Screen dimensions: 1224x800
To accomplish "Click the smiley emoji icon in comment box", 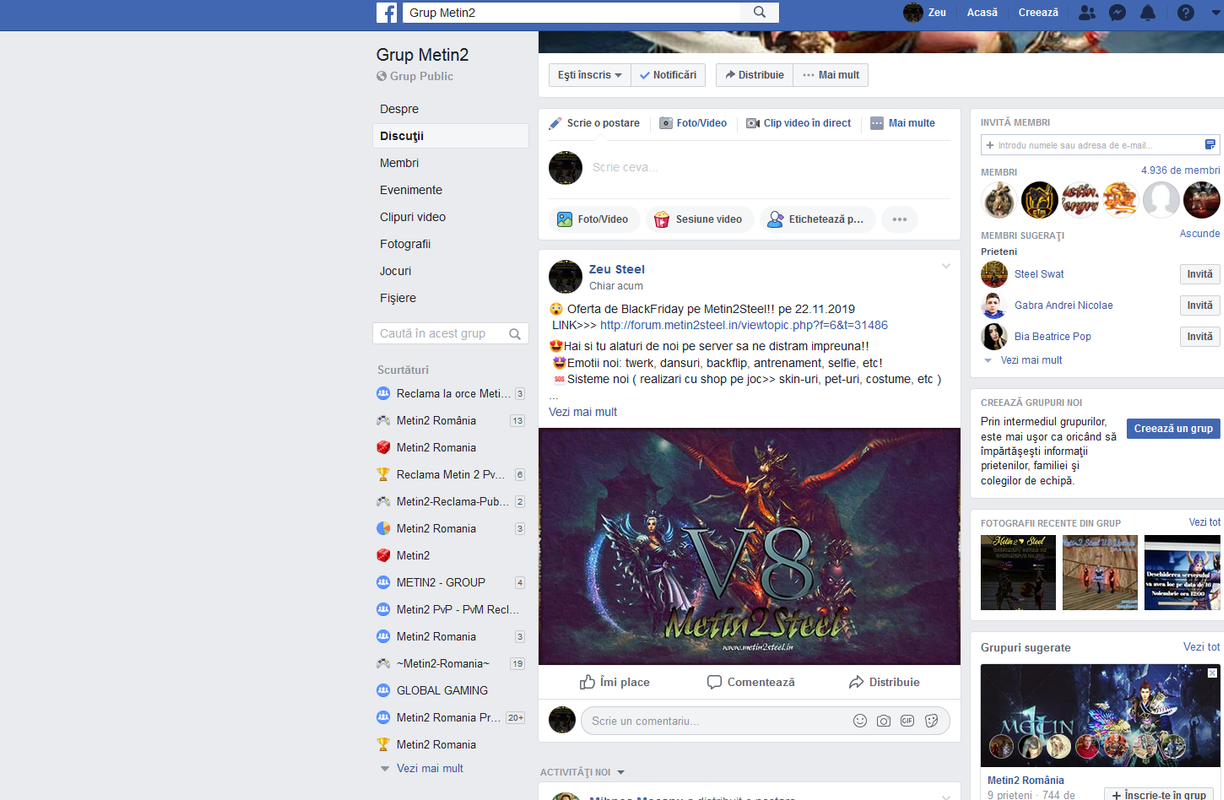I will coord(860,720).
